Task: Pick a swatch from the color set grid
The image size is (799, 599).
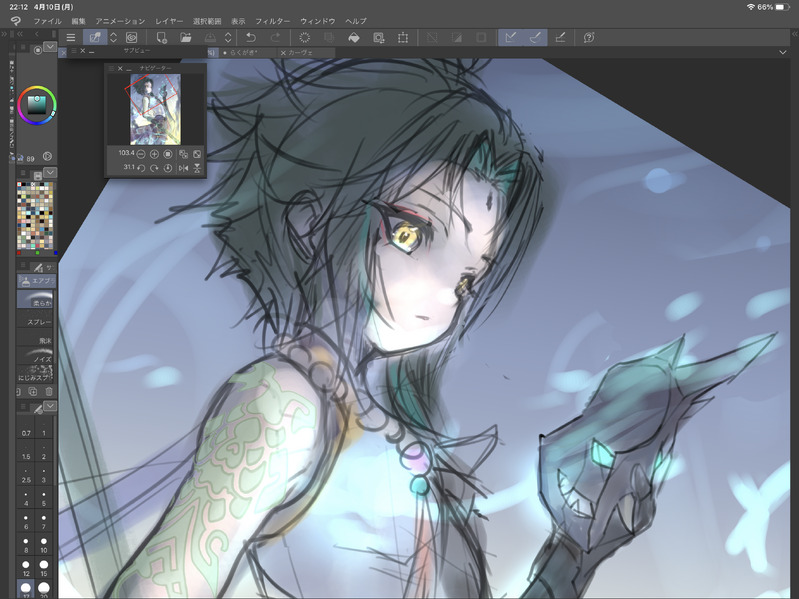Action: pyautogui.click(x=35, y=215)
